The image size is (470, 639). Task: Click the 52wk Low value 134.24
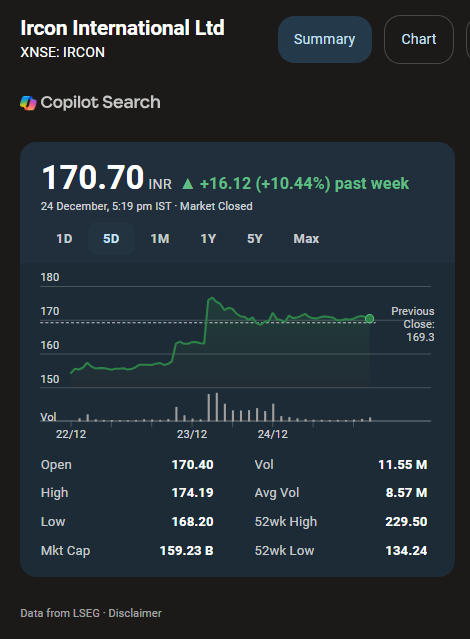(x=406, y=551)
